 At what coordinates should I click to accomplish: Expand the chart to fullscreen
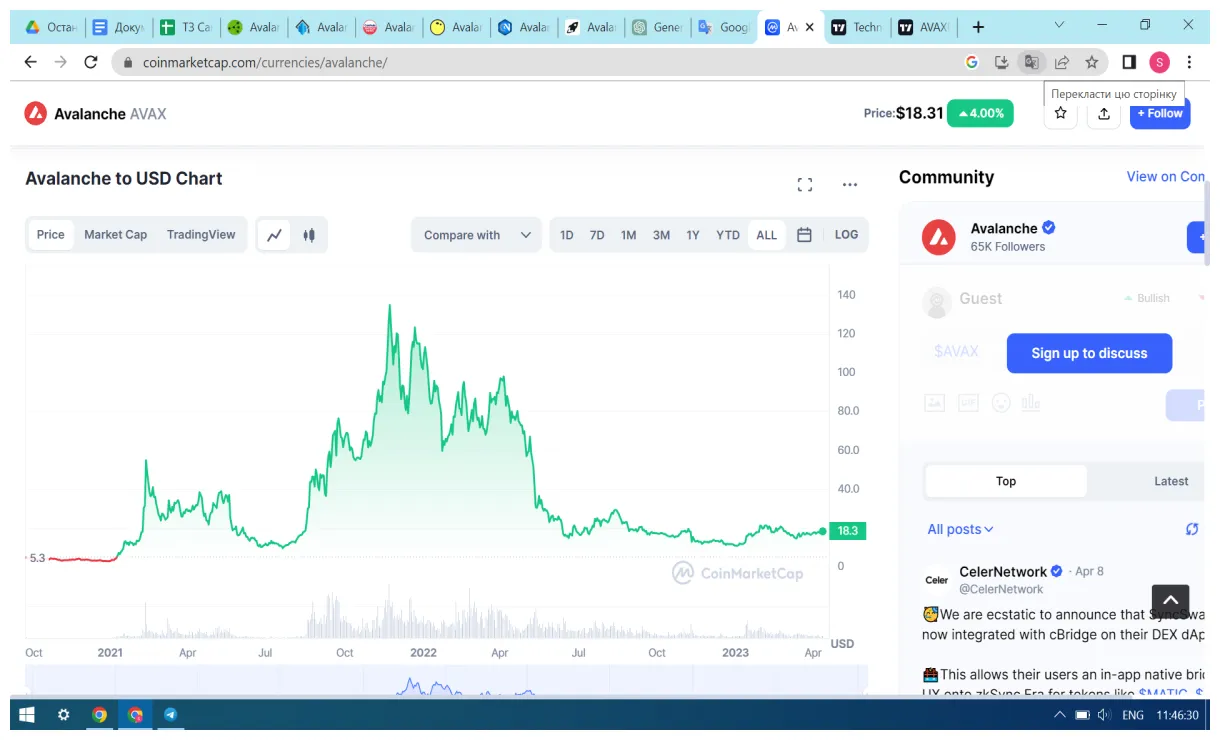click(x=805, y=184)
